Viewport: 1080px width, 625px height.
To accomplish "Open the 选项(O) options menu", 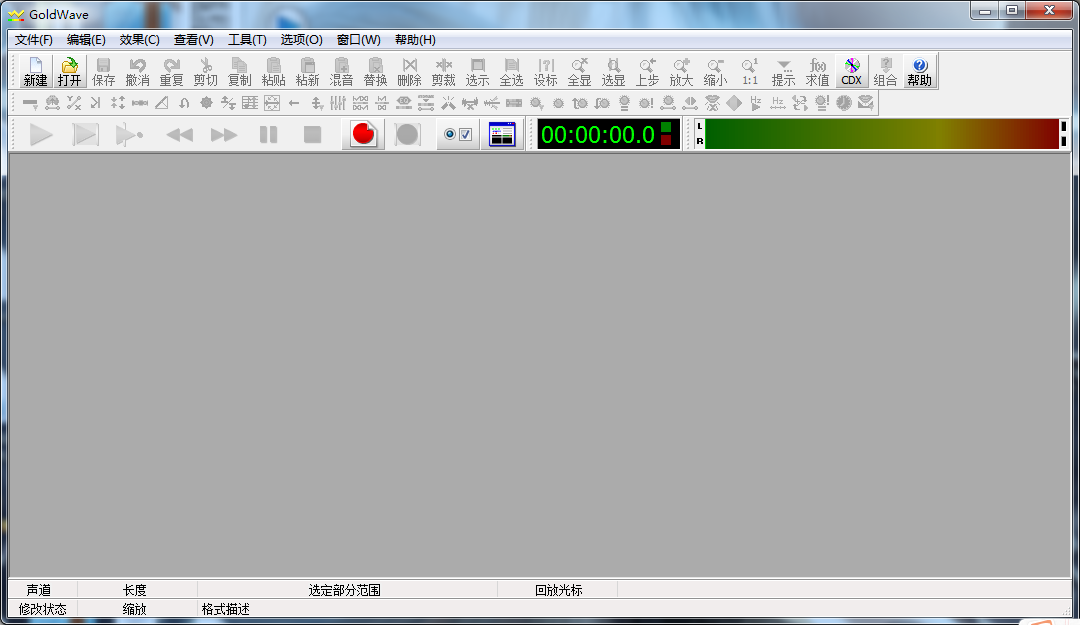I will (301, 40).
